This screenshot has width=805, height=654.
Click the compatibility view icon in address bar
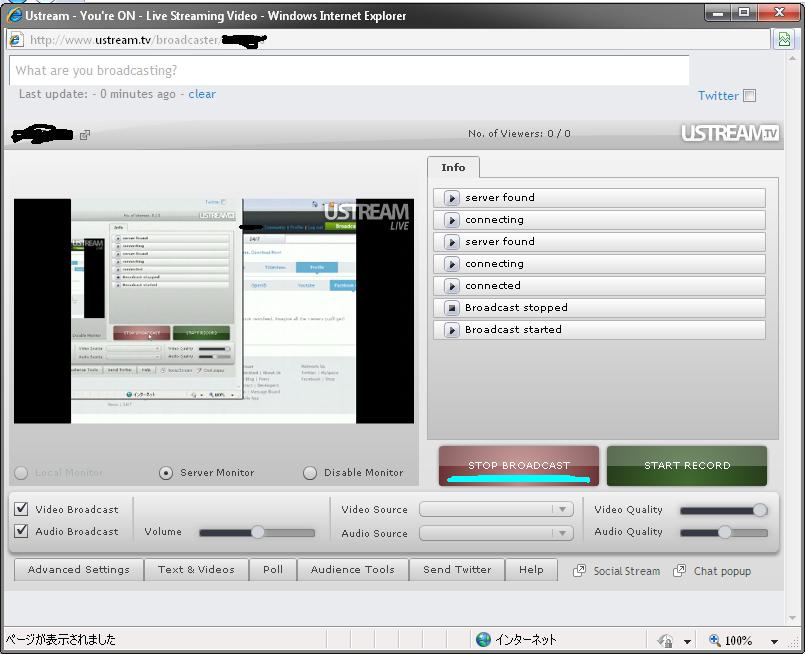784,40
